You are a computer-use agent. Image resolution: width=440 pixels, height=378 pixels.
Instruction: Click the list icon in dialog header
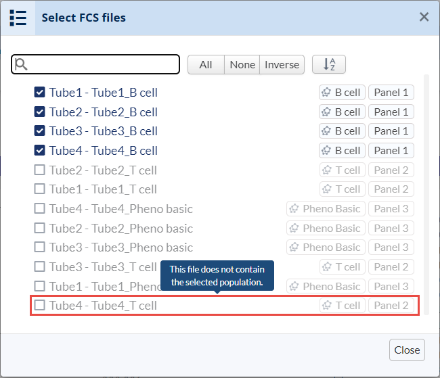(x=18, y=18)
